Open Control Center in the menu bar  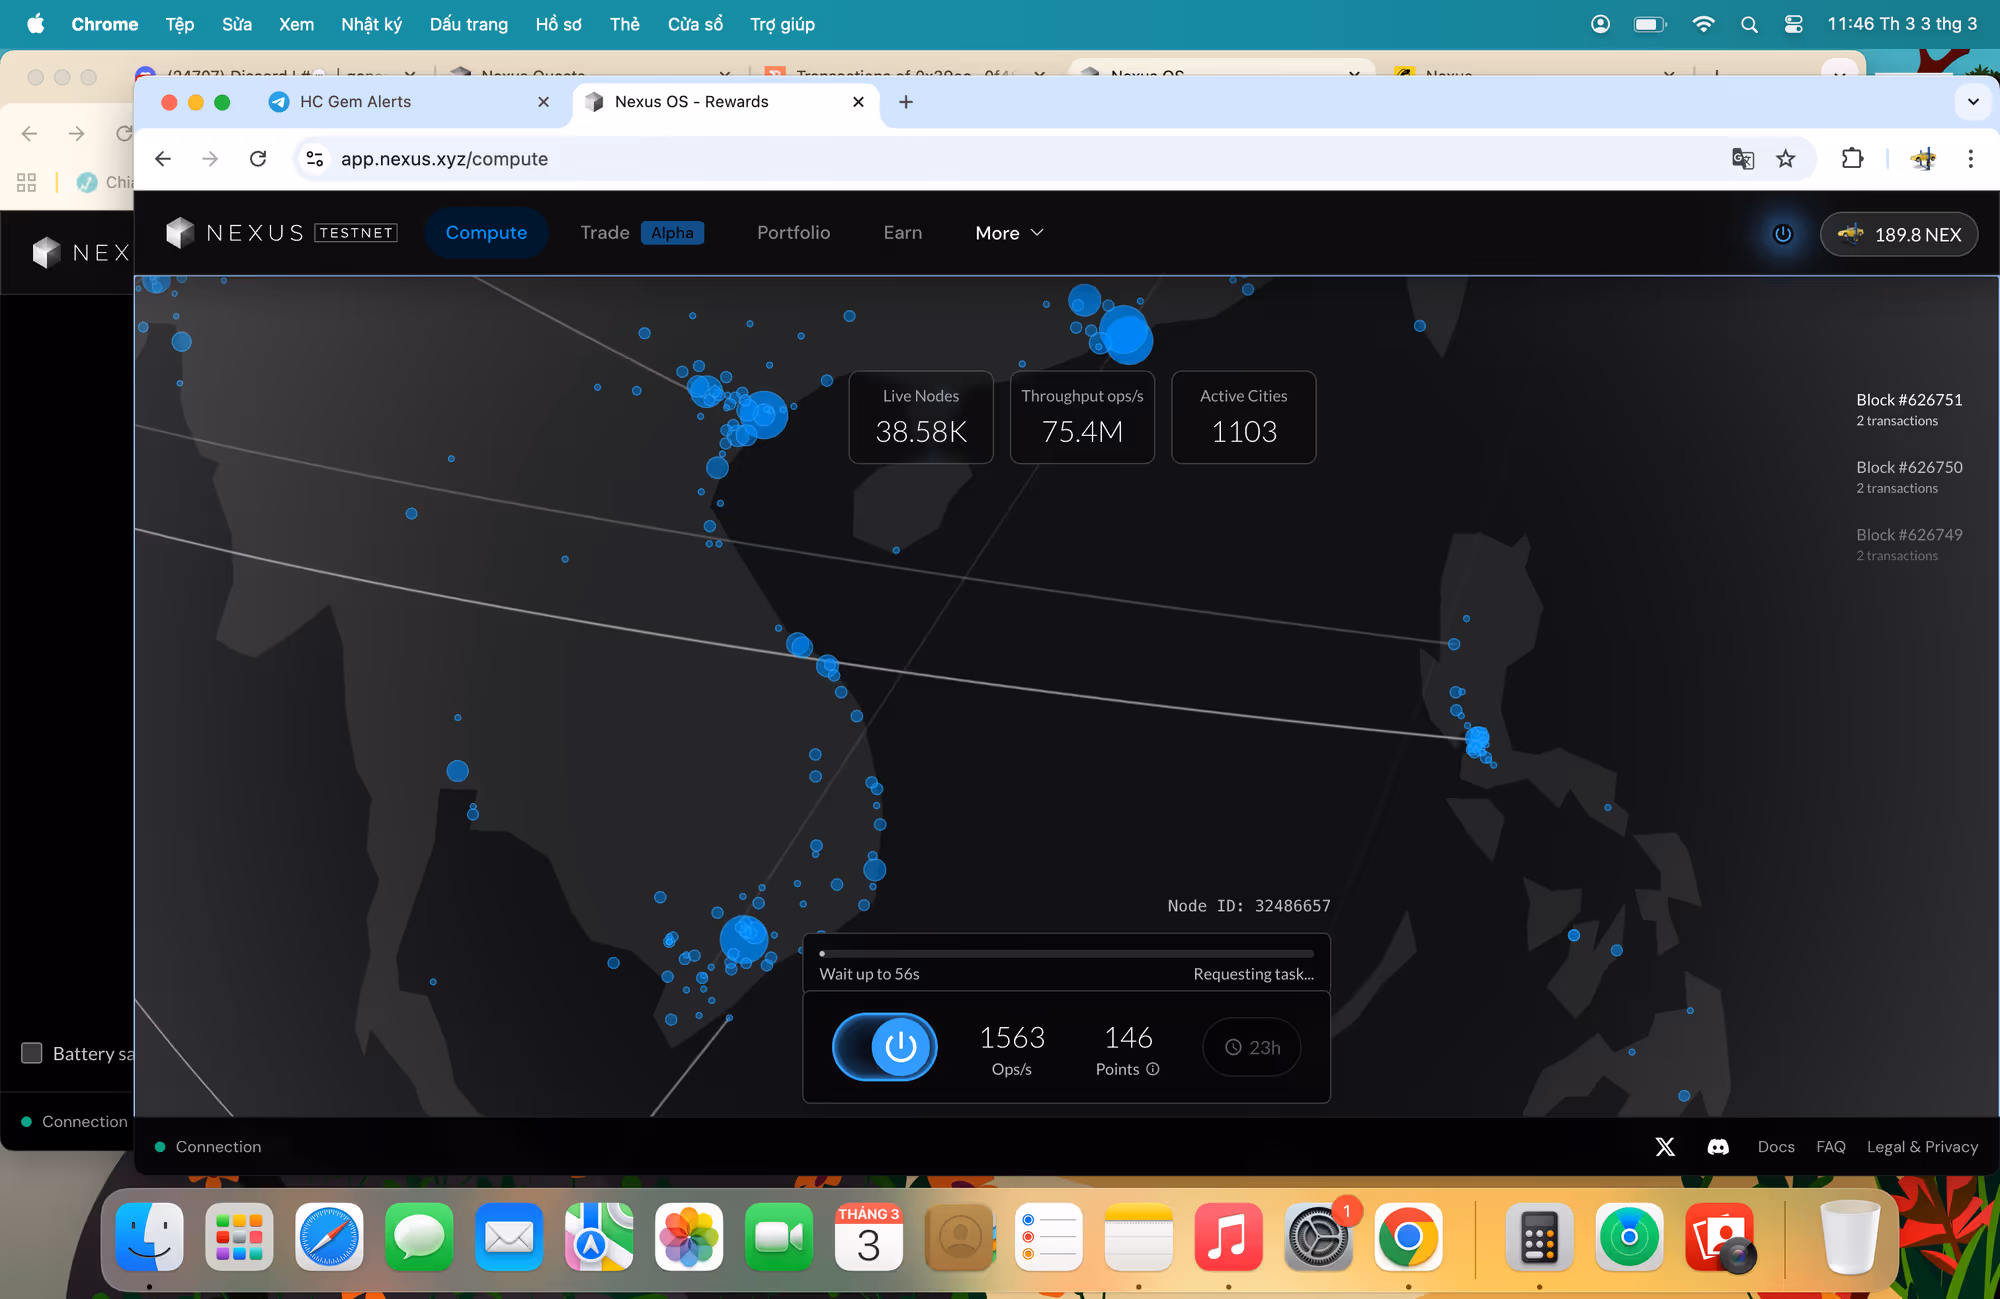tap(1794, 24)
